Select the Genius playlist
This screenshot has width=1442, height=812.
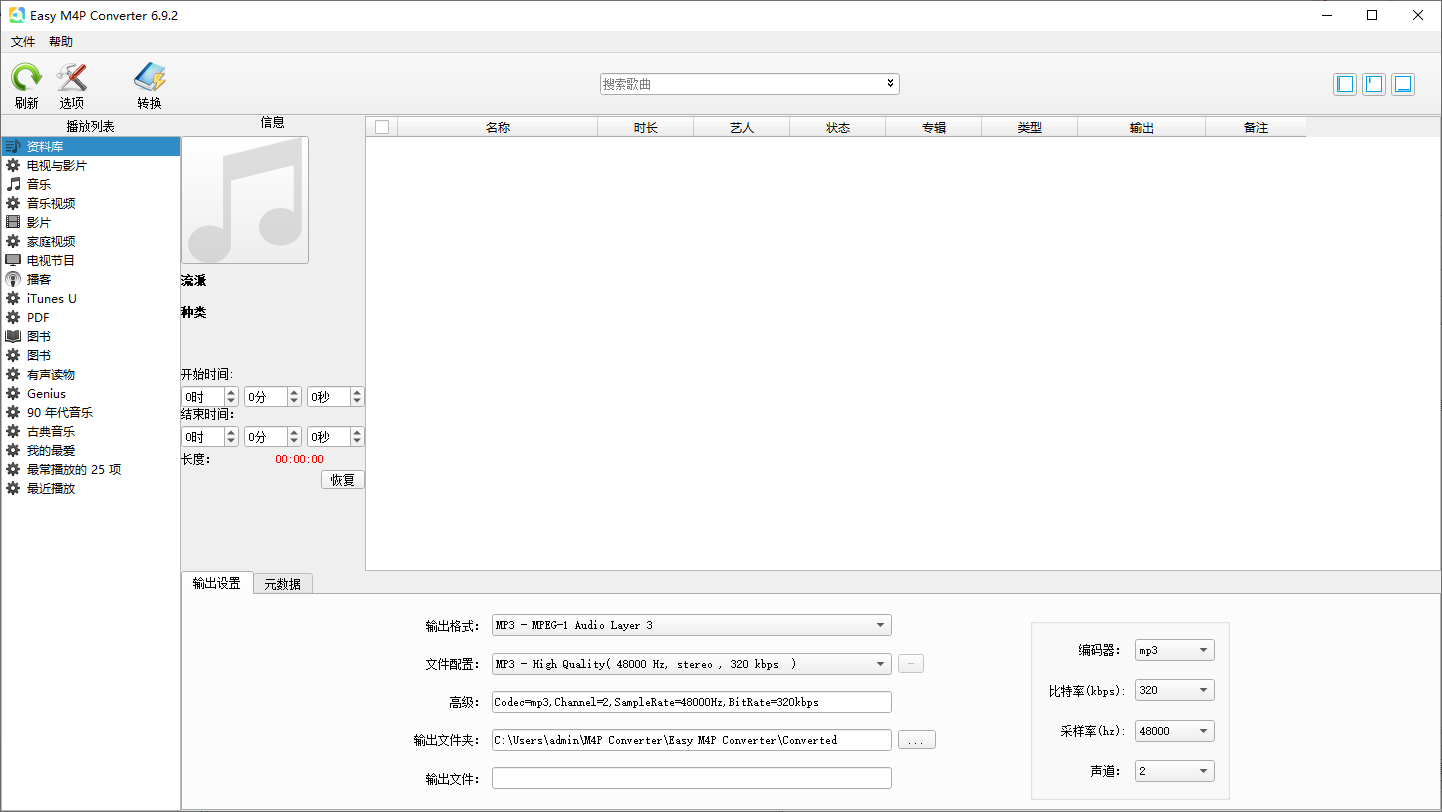tap(91, 393)
